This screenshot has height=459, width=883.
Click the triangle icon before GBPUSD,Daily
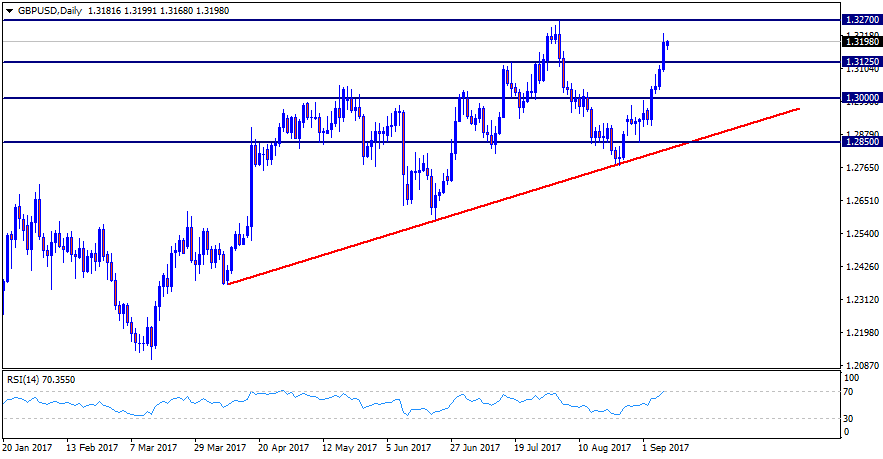(9, 9)
